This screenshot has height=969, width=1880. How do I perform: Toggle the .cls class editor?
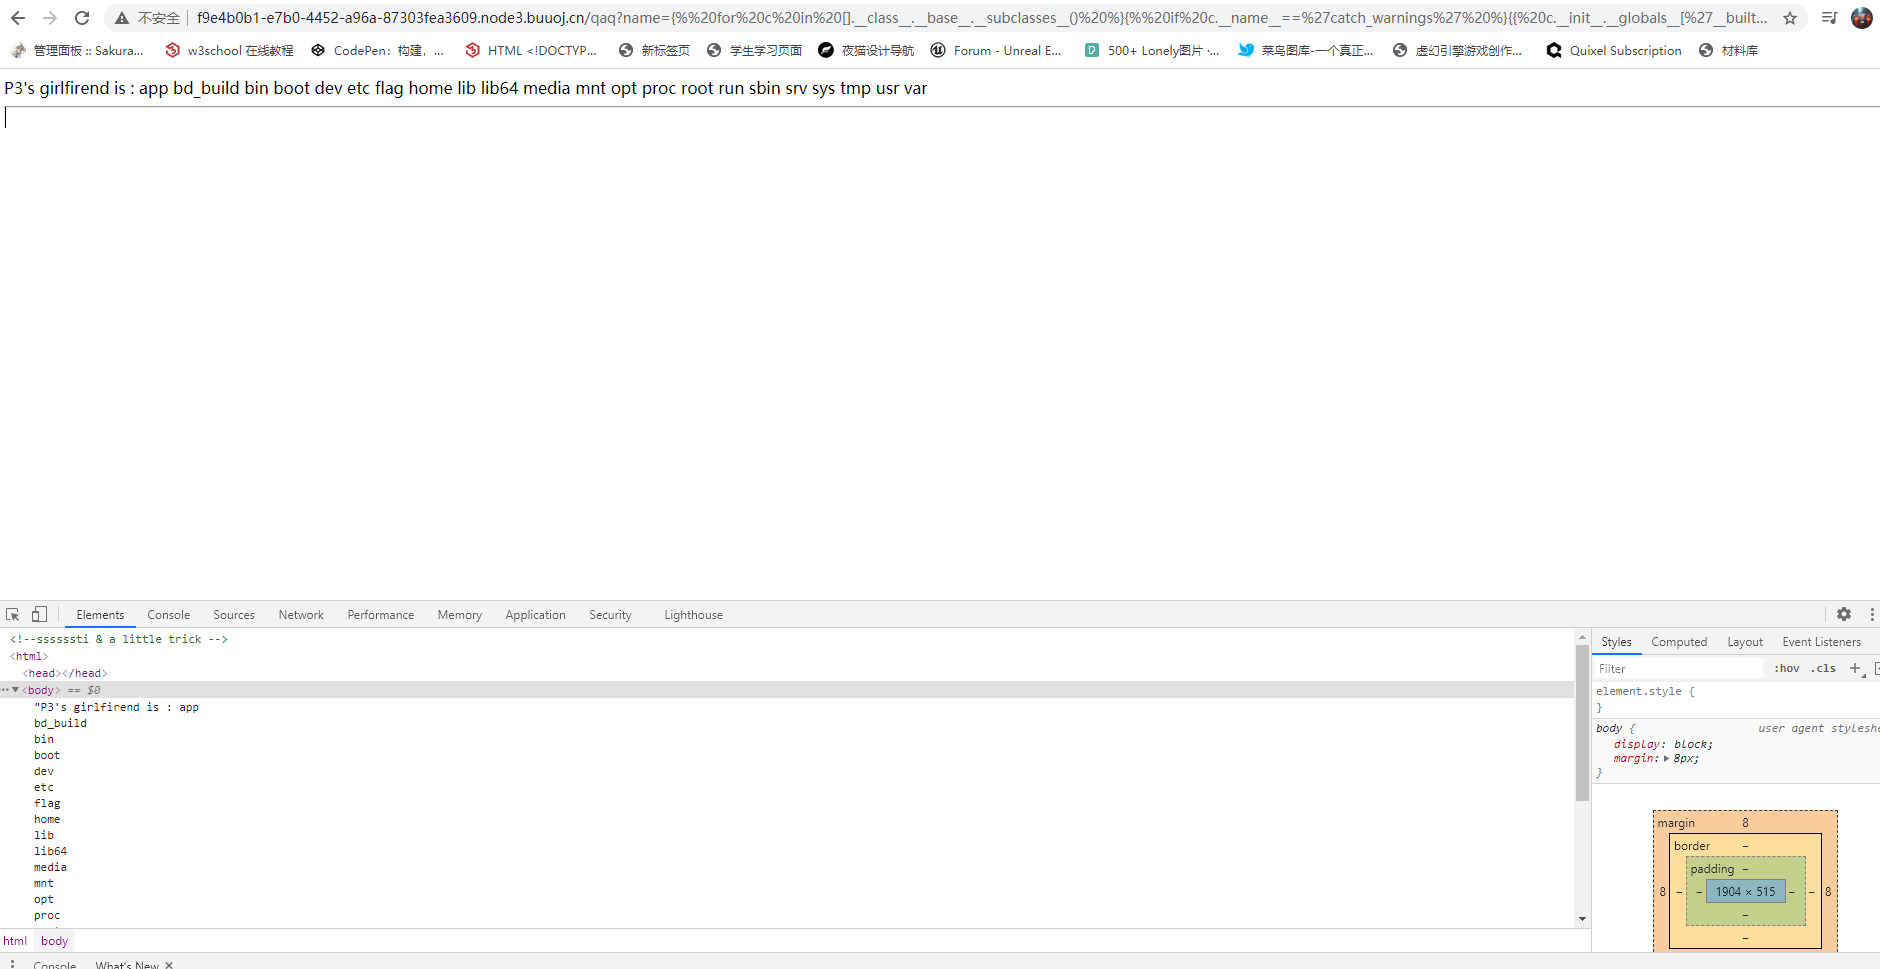pos(1825,669)
